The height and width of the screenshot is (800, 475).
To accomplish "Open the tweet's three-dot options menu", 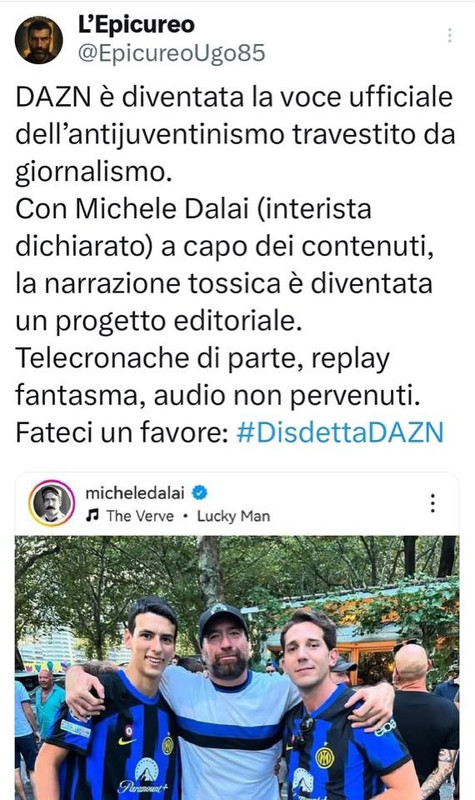I will (449, 35).
